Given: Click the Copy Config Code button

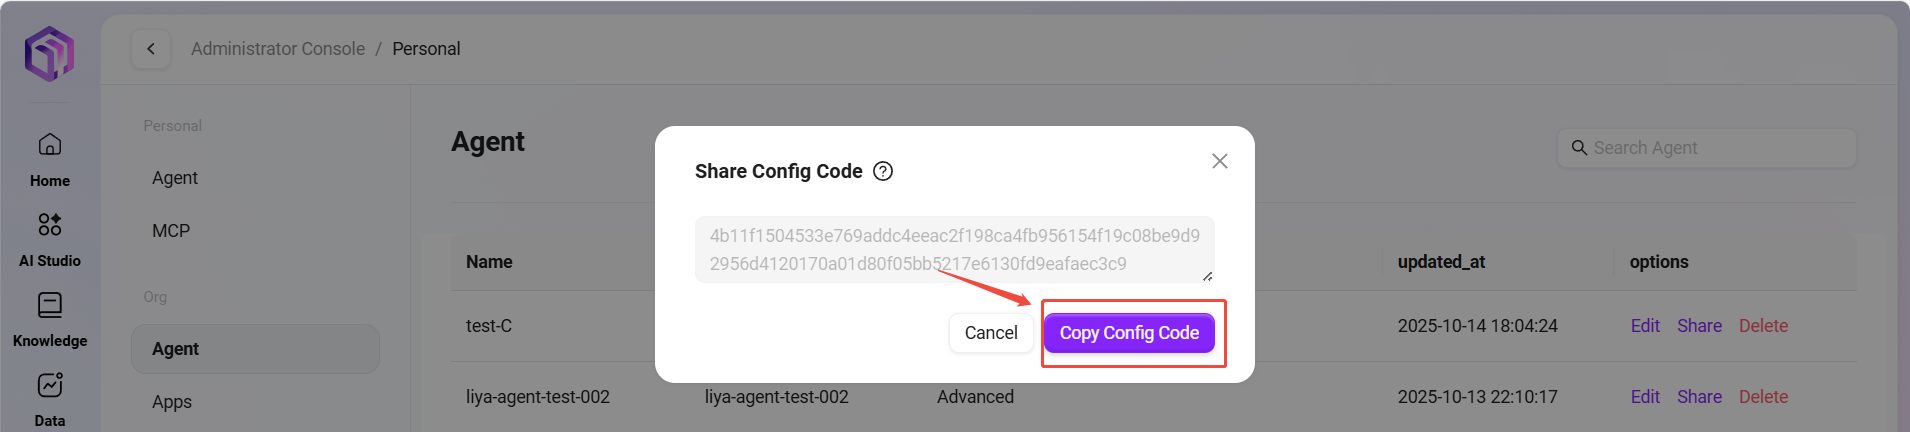Looking at the screenshot, I should (1129, 333).
